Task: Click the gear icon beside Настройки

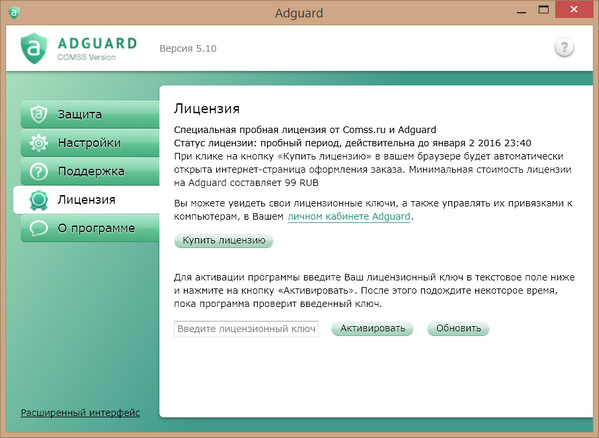Action: (39, 143)
